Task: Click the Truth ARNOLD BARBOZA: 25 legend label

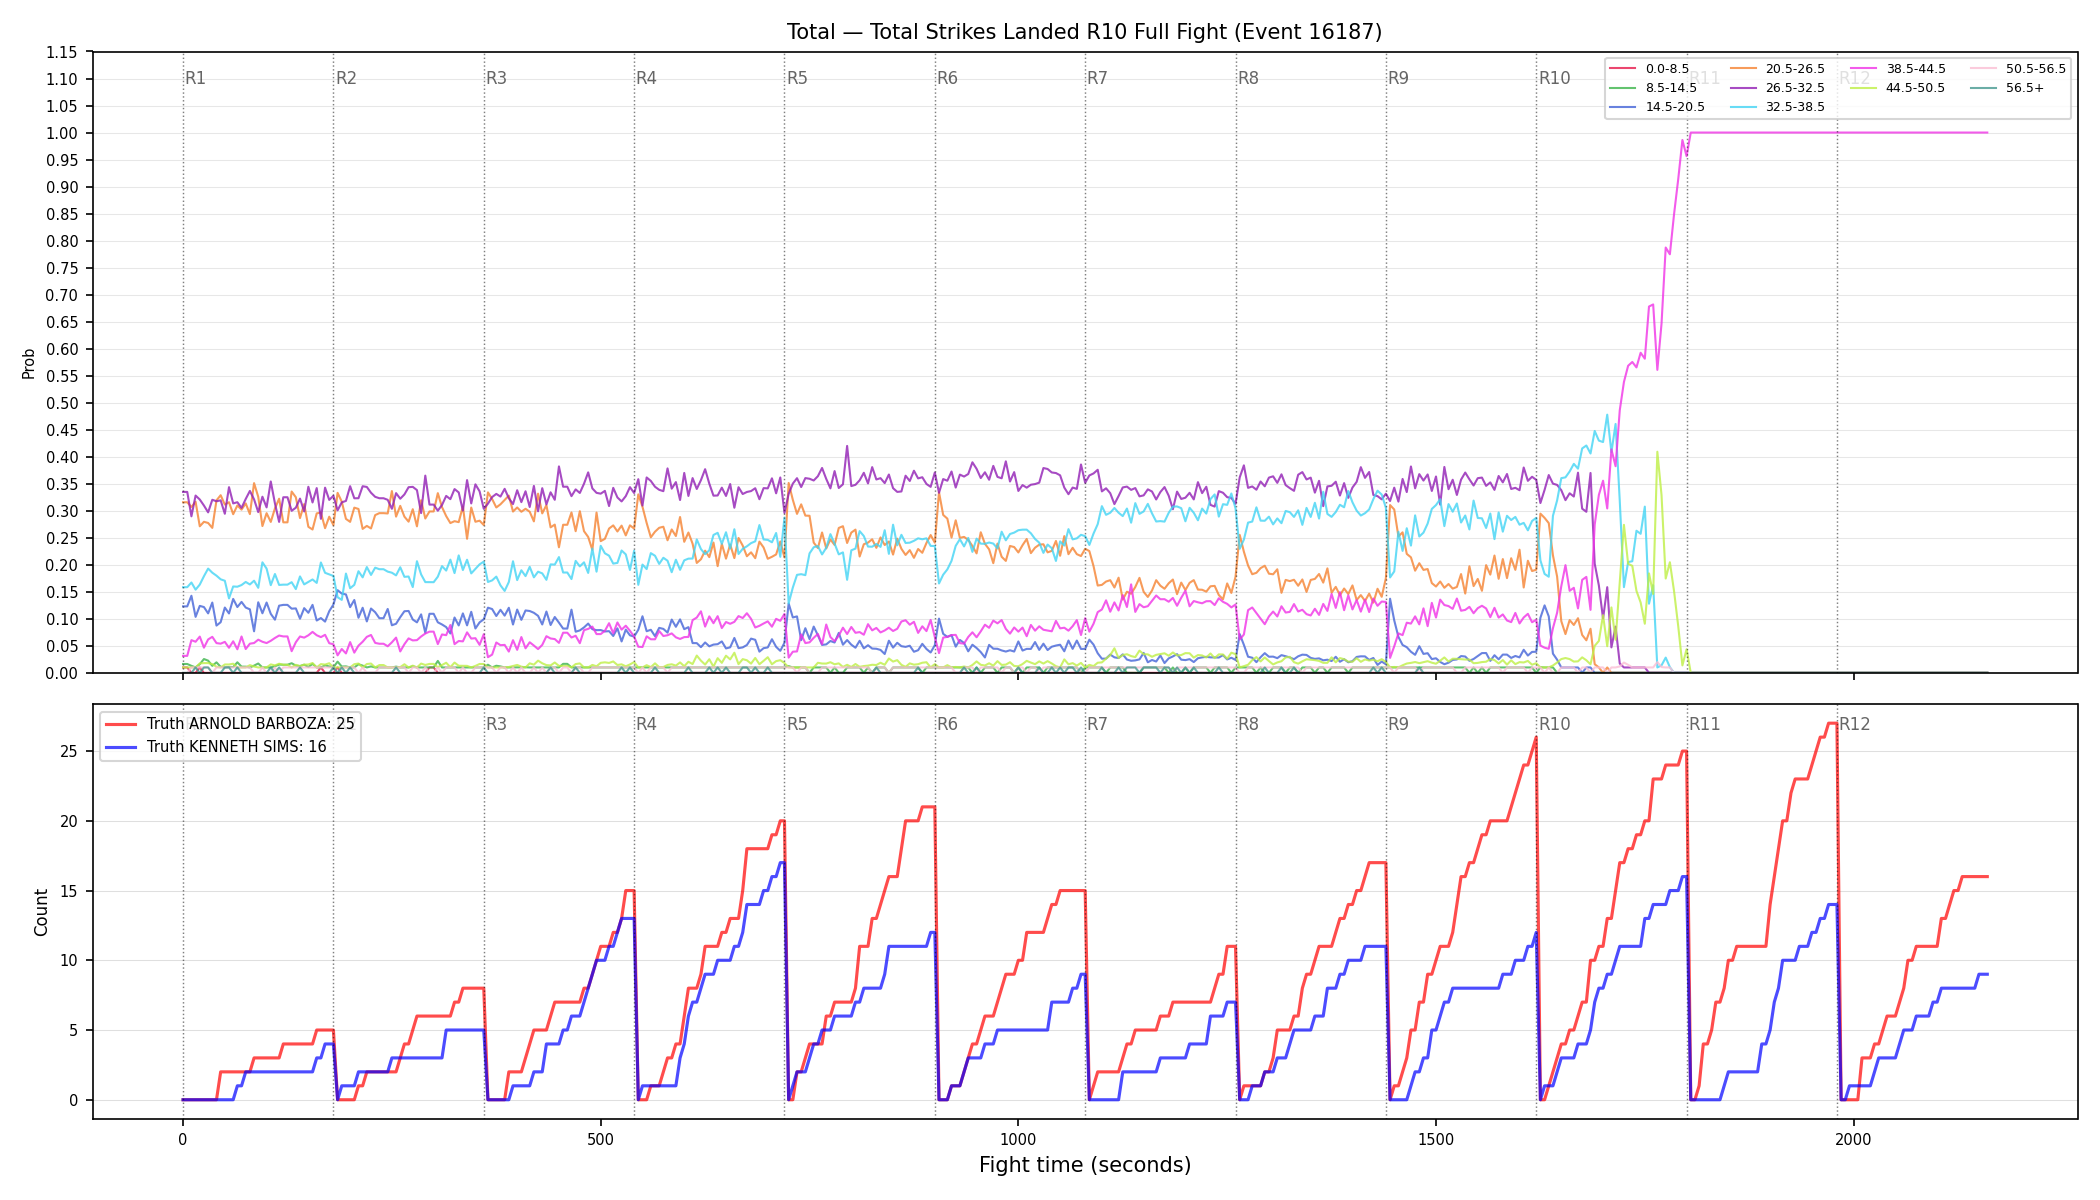Action: point(250,724)
